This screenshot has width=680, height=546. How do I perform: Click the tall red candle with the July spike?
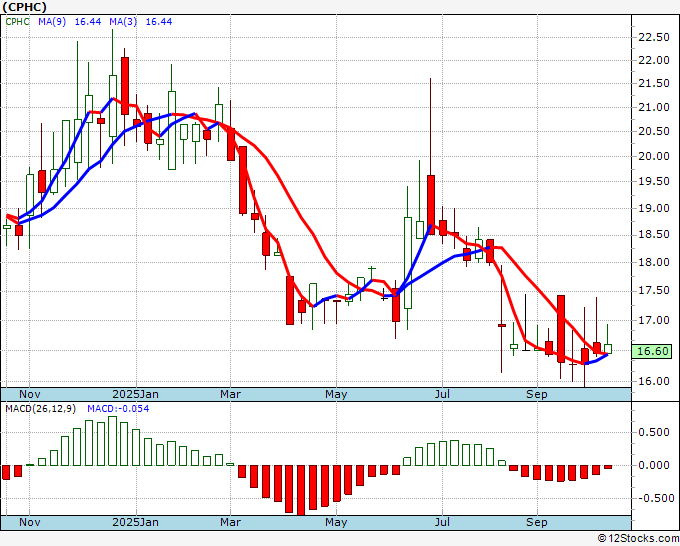tap(430, 203)
